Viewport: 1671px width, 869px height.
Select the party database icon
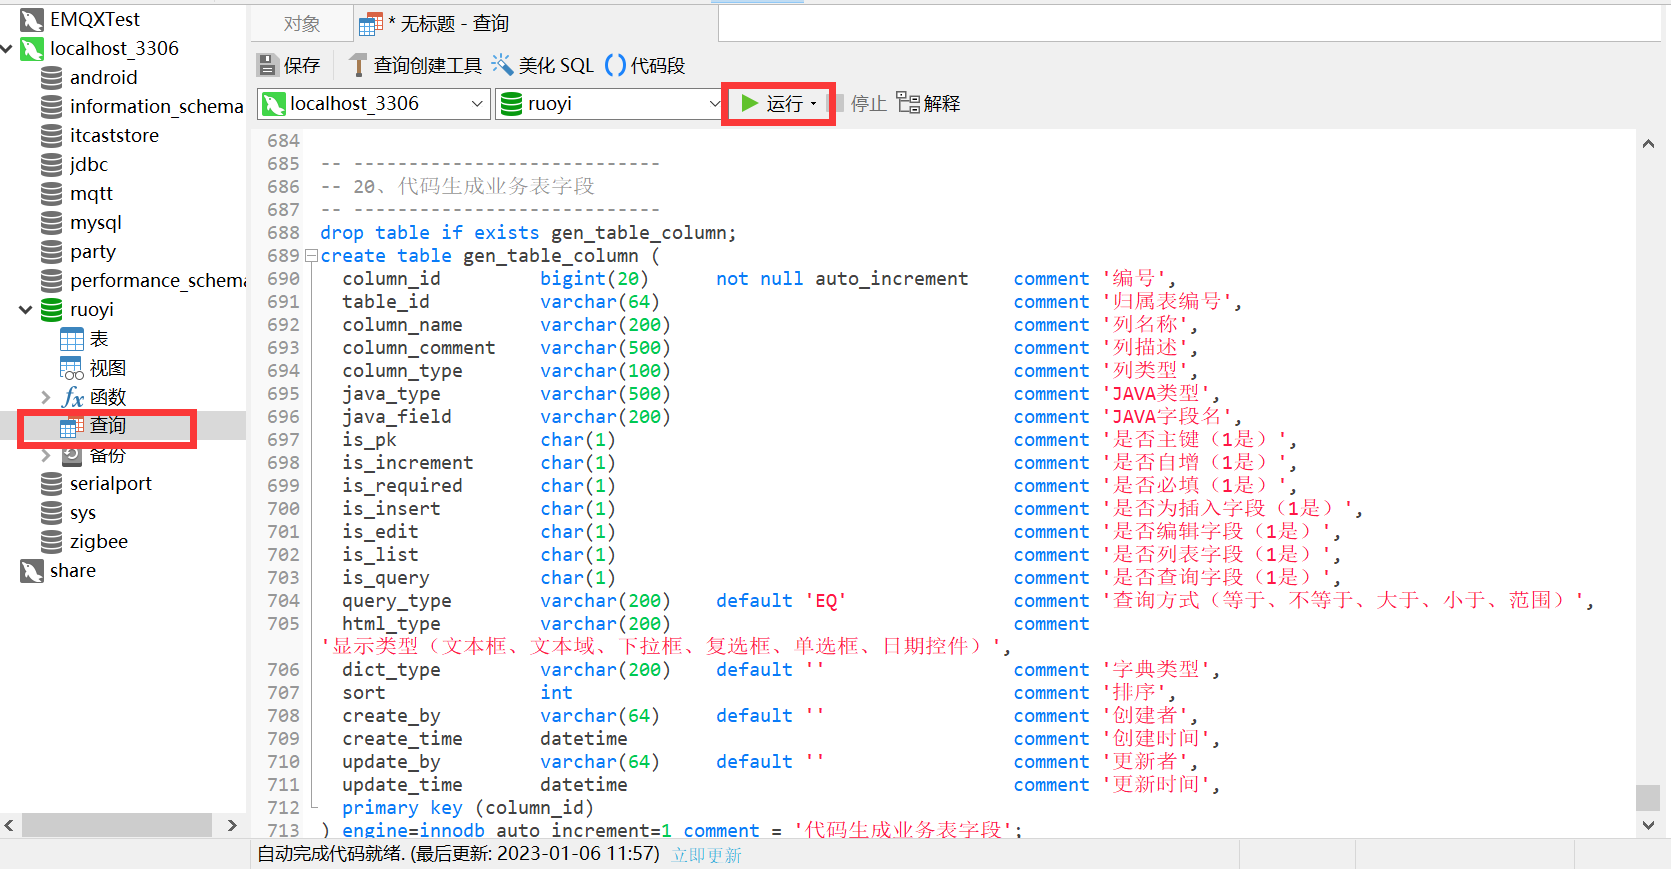tap(52, 251)
